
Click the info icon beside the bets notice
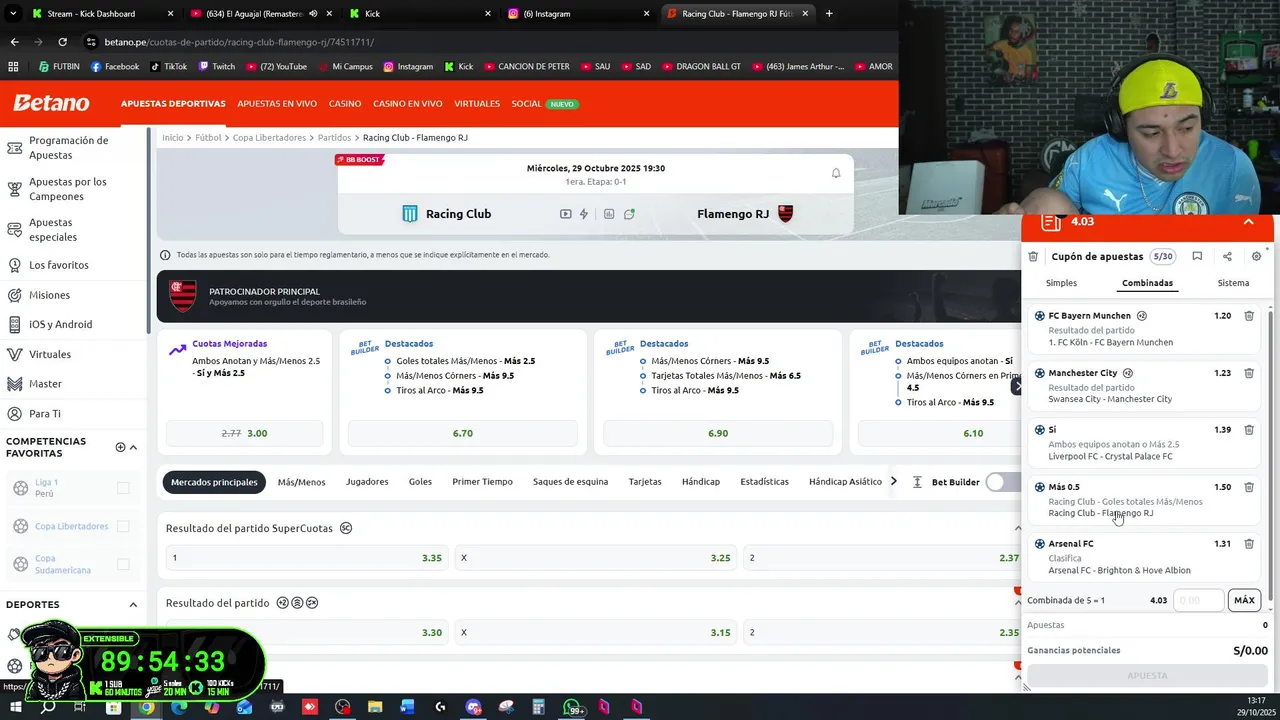[x=165, y=255]
